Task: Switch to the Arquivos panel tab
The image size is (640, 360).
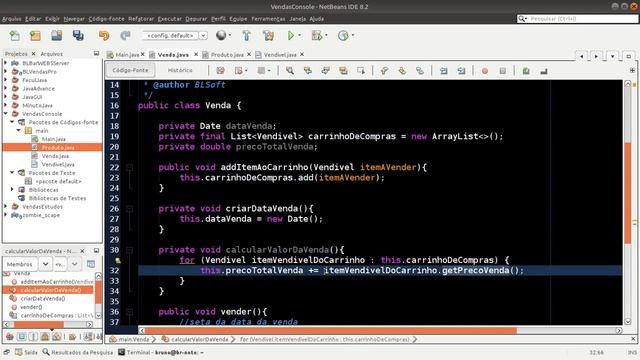Action: pos(51,54)
